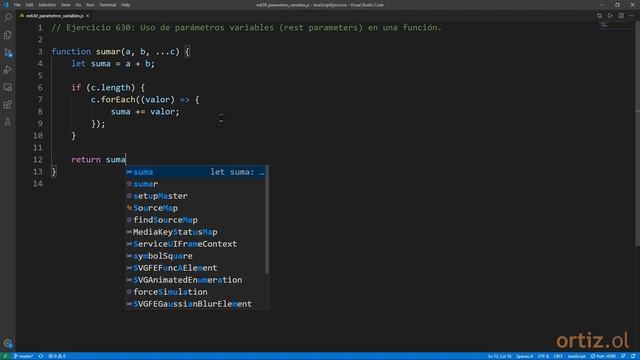Open errors and warnings count in status bar
Screen dimensions: 640x360
(57, 356)
